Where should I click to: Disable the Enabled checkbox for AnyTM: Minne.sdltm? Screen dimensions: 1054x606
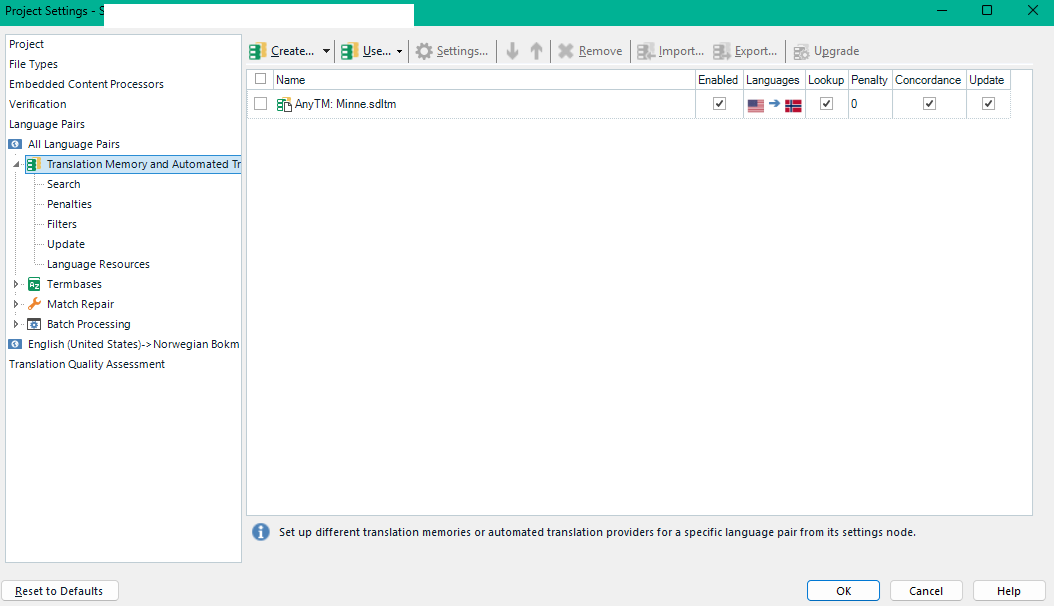coord(718,104)
